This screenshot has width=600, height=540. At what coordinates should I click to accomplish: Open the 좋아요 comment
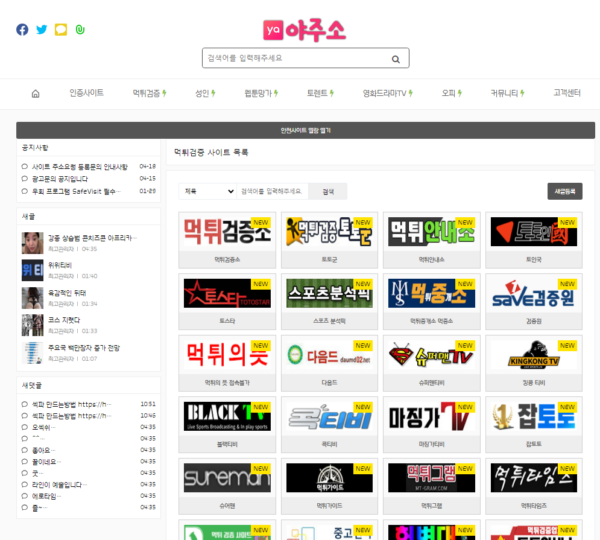pos(43,450)
